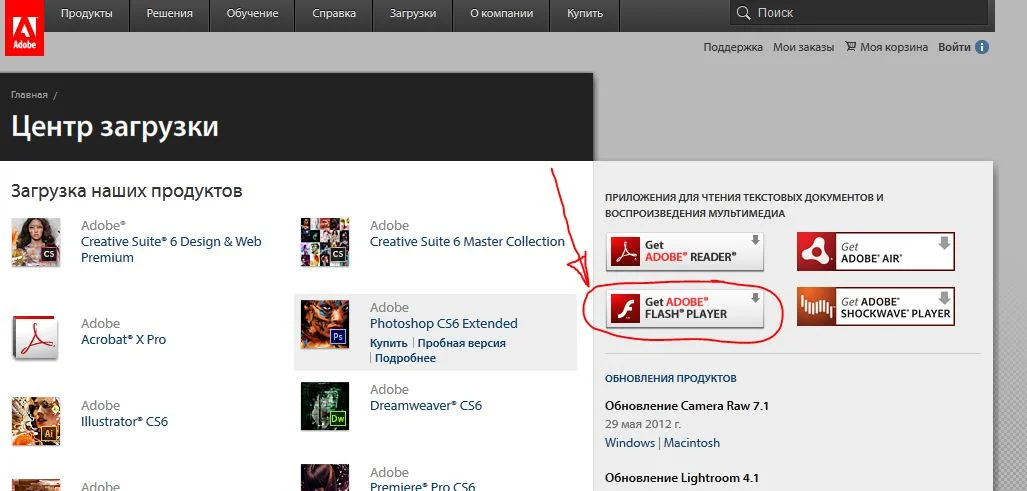Open the Продукты menu
Viewport: 1027px width, 491px height.
click(x=86, y=13)
